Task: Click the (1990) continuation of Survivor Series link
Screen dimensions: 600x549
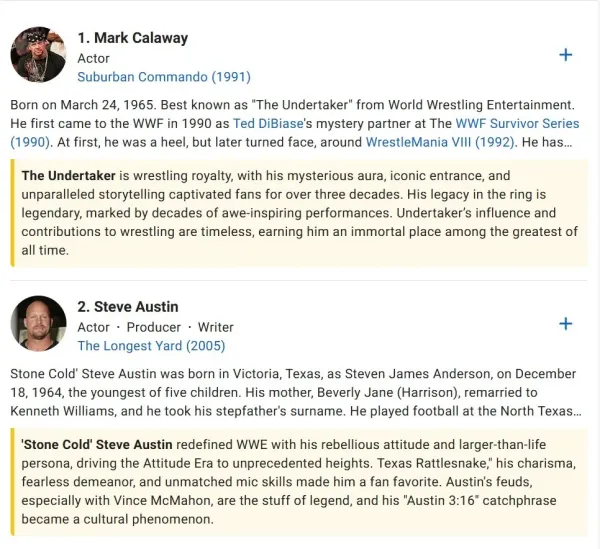Action: point(30,142)
